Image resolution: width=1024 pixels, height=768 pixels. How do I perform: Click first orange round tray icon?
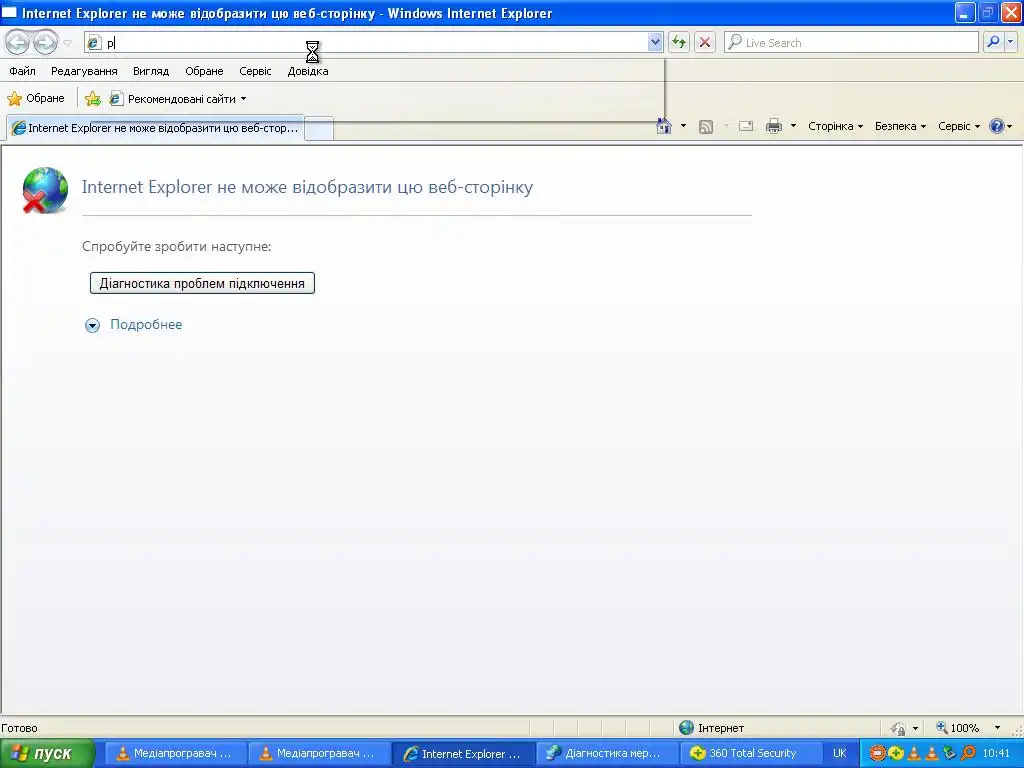point(878,754)
